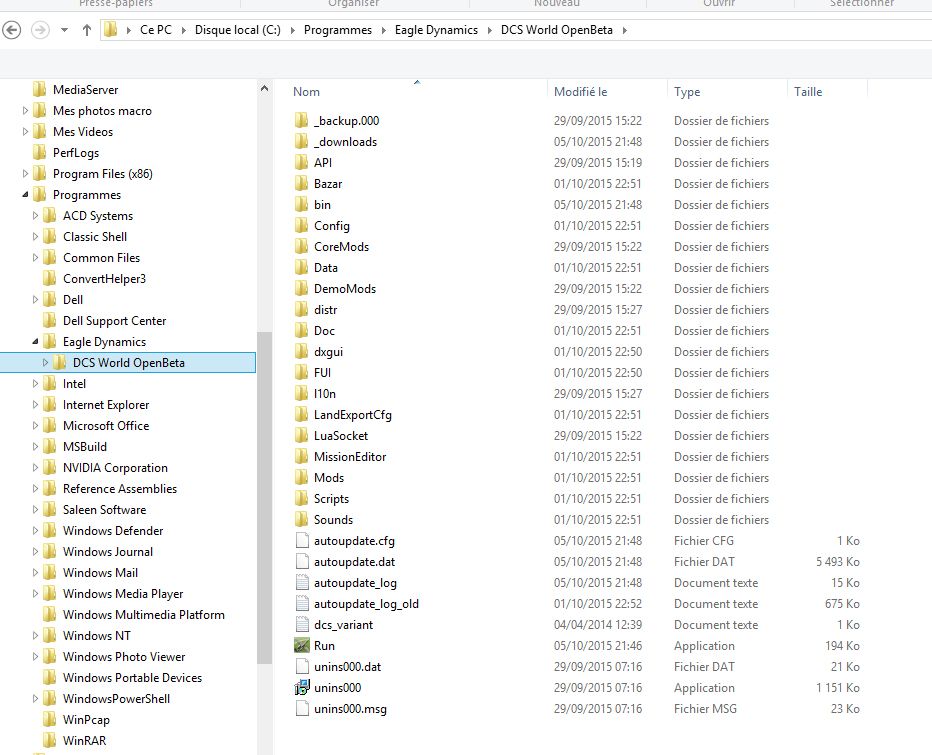Click the Run application icon
Viewport: 932px width, 755px height.
click(303, 646)
